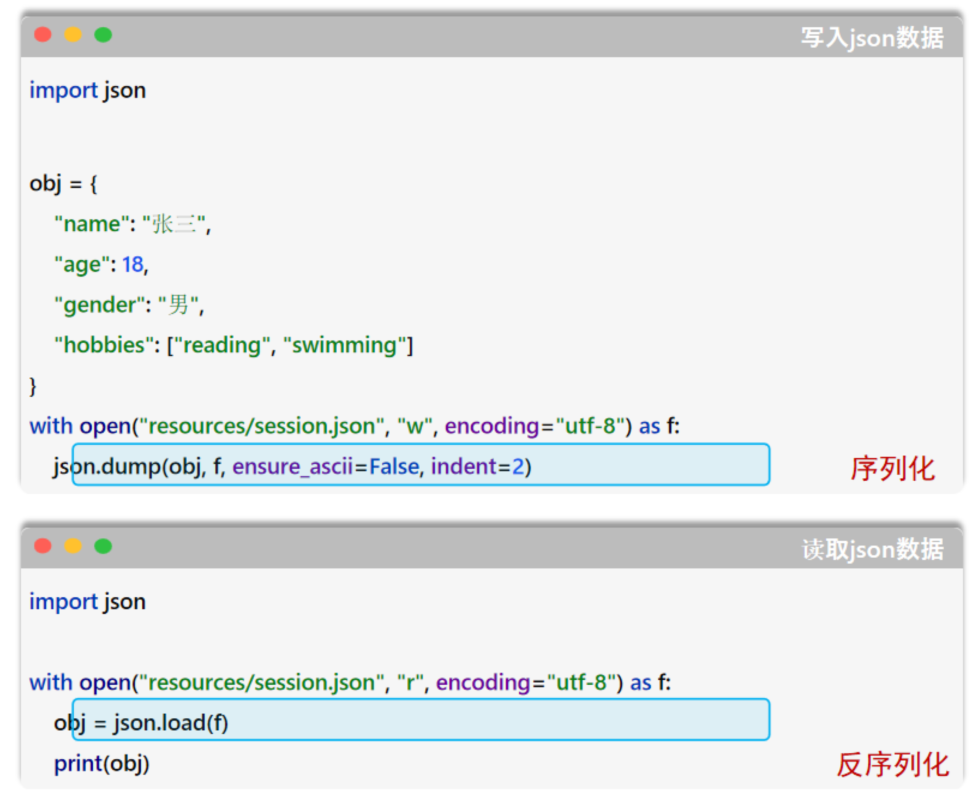Viewport: 976px width, 808px height.
Task: Click red close dot in 写入json数据 window
Action: 42,35
